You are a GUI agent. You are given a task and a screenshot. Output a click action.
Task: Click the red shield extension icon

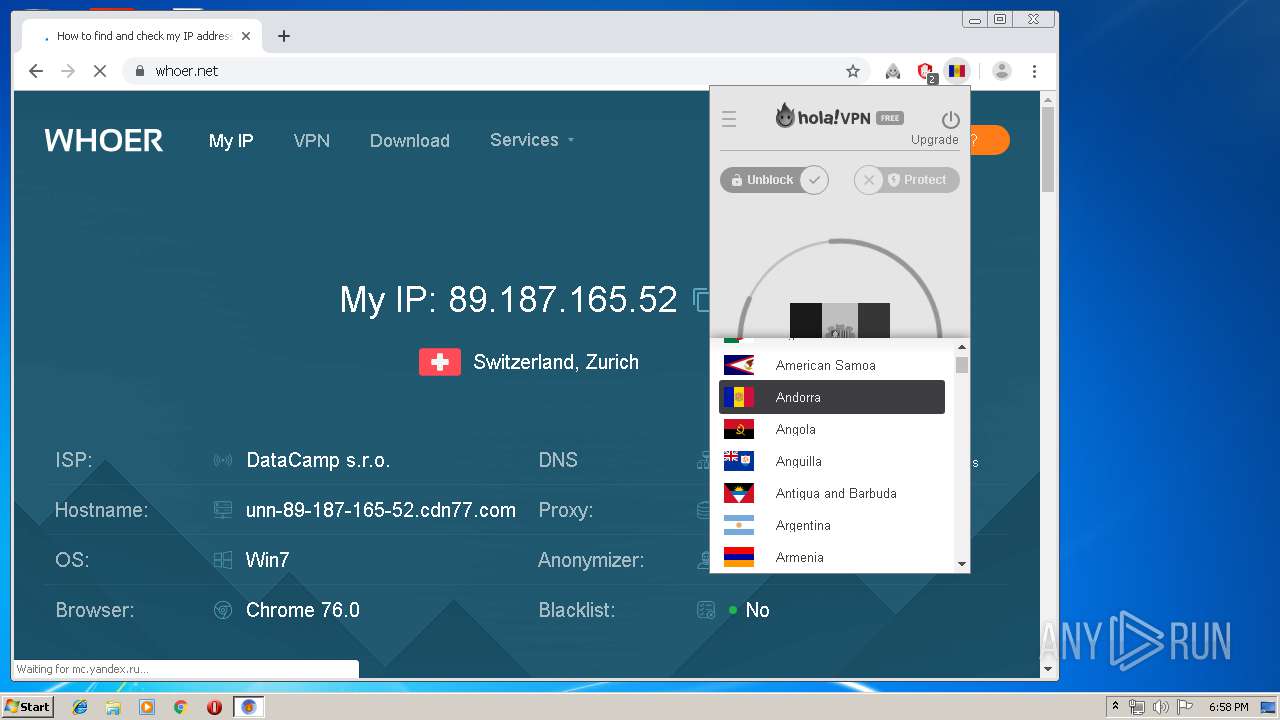pos(925,71)
